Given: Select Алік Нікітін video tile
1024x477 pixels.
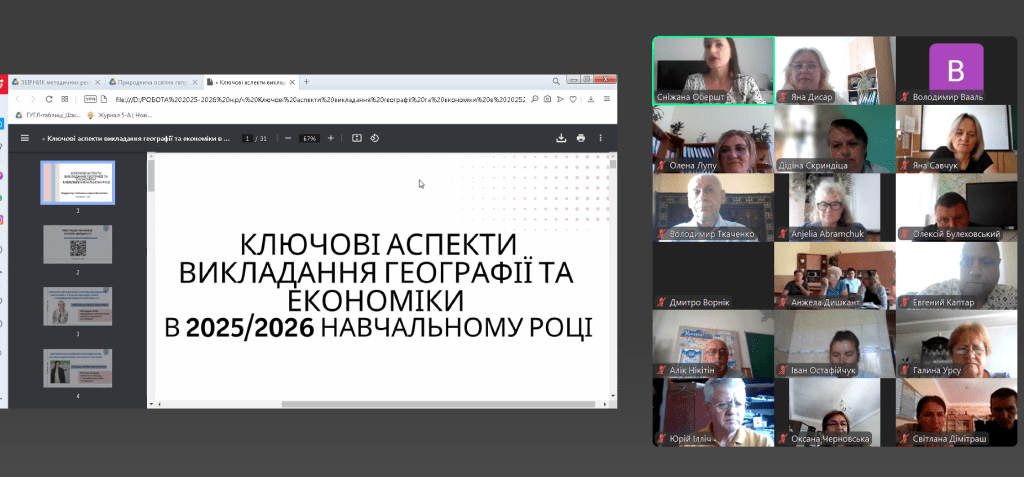Looking at the screenshot, I should coord(713,344).
